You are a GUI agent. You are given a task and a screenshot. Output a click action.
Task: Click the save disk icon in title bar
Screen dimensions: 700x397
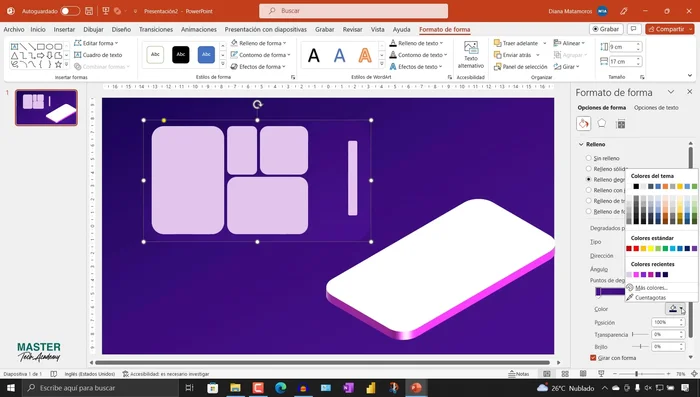click(89, 11)
